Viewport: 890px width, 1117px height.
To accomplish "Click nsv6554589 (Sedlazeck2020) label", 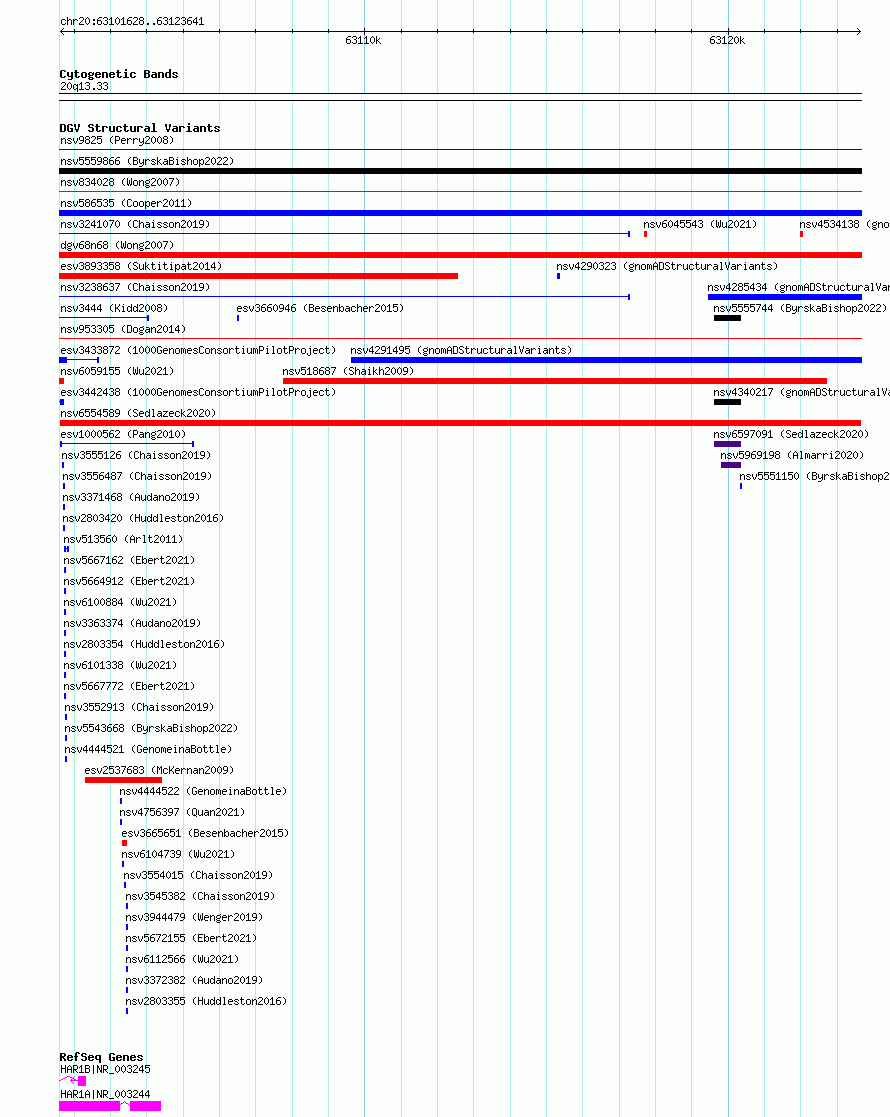I will pos(138,413).
